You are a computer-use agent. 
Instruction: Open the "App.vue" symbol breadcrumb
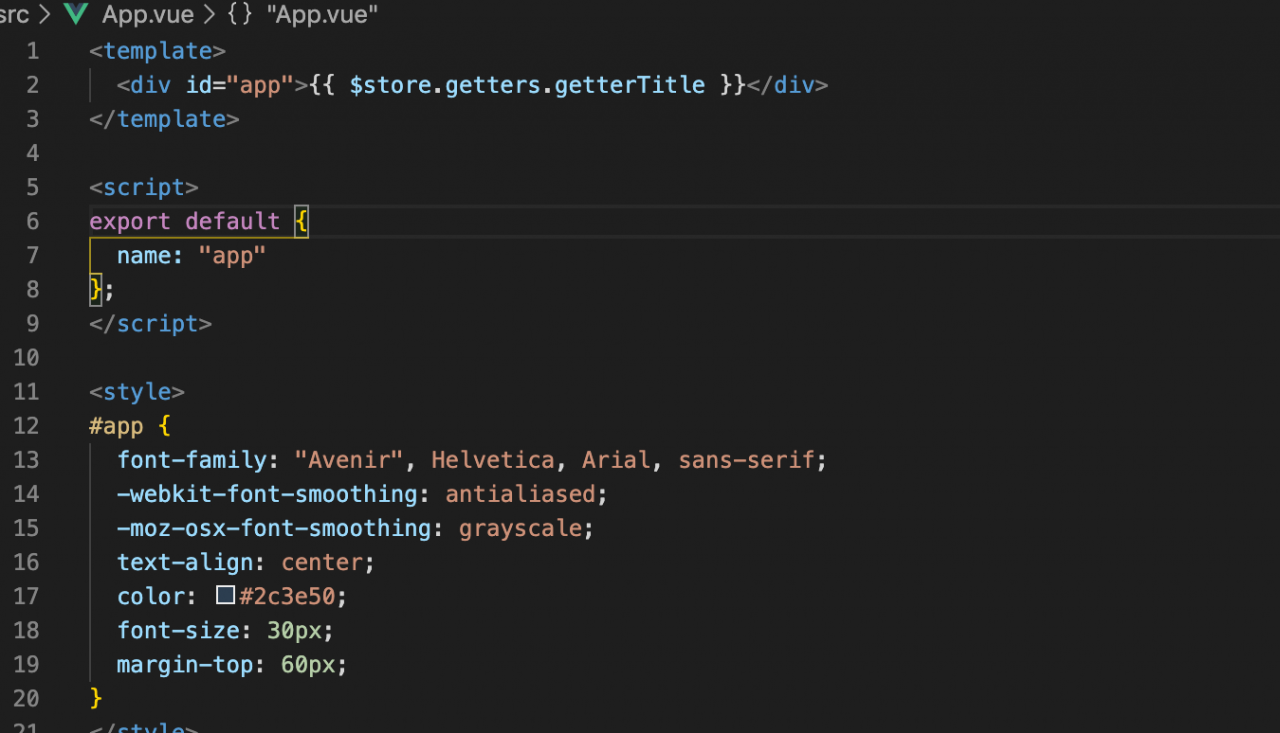(322, 14)
